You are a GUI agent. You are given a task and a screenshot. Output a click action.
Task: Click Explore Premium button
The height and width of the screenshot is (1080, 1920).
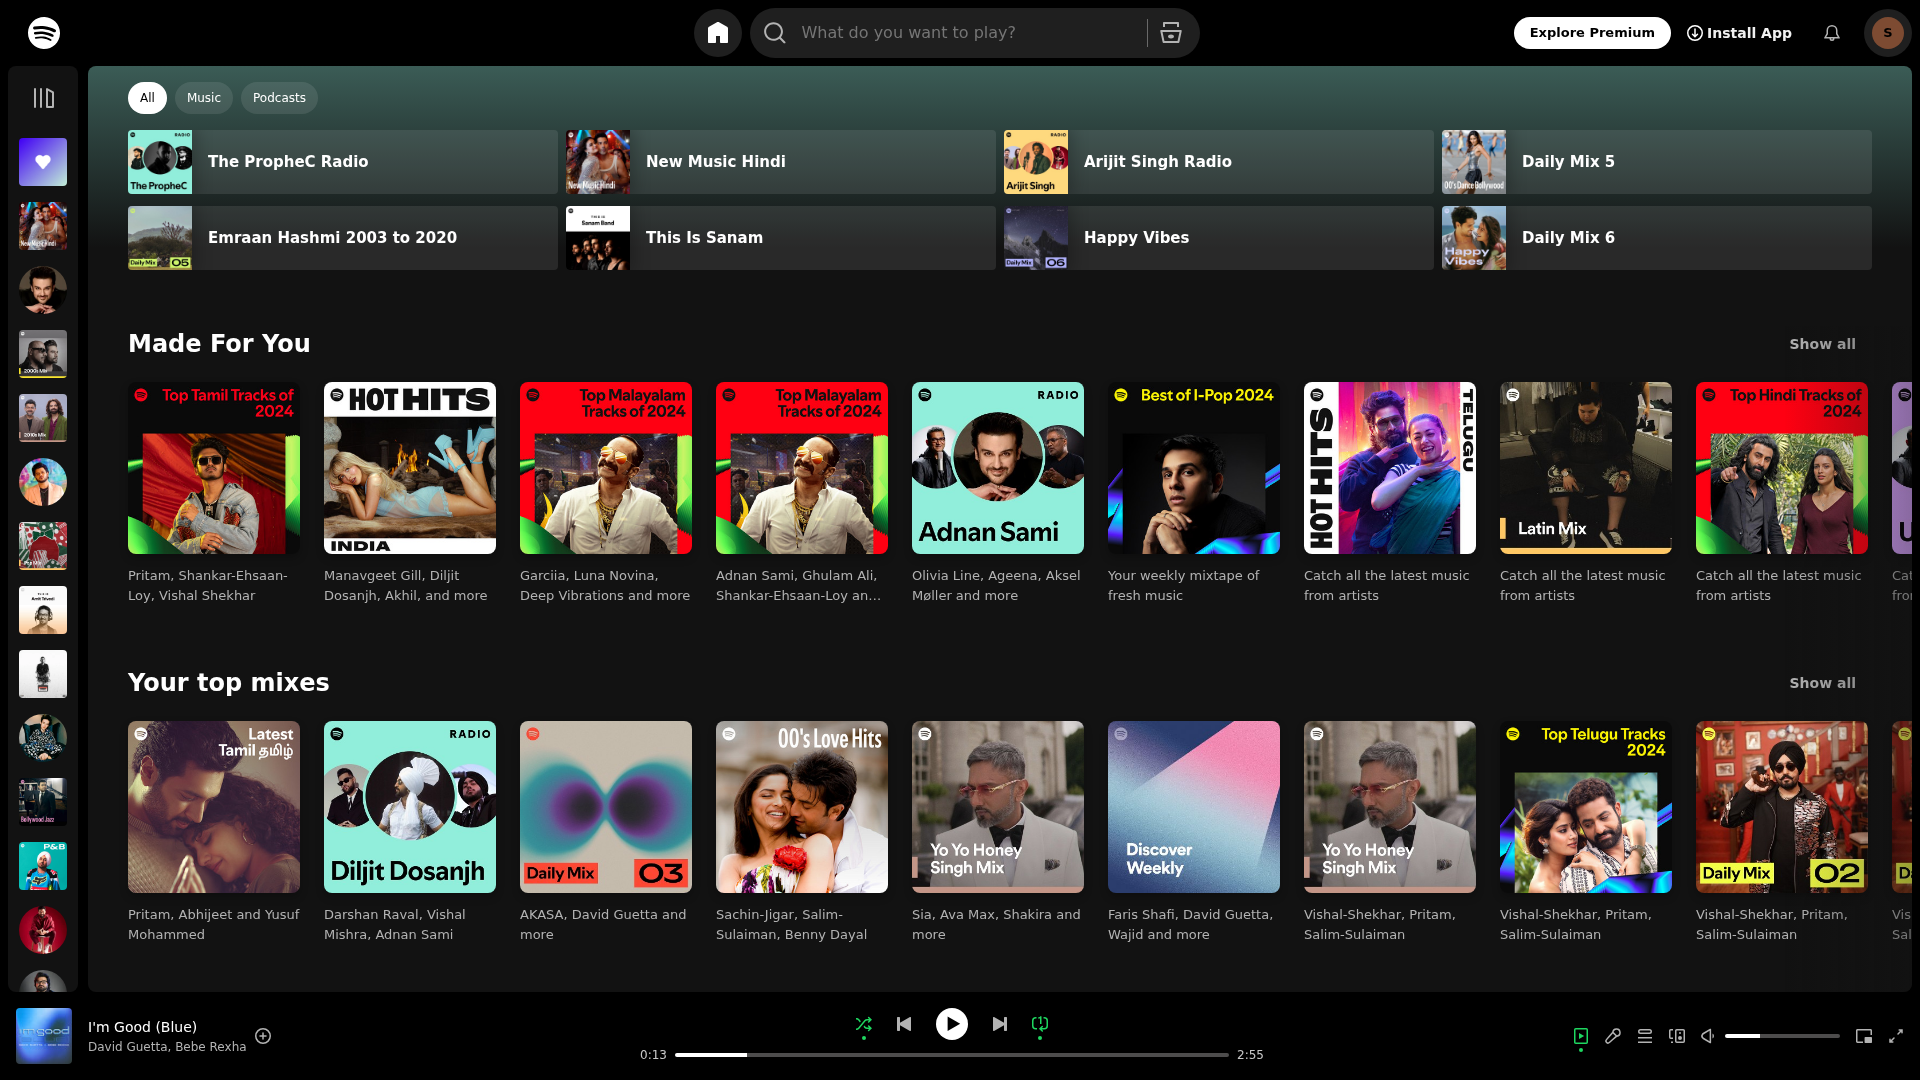coord(1592,33)
